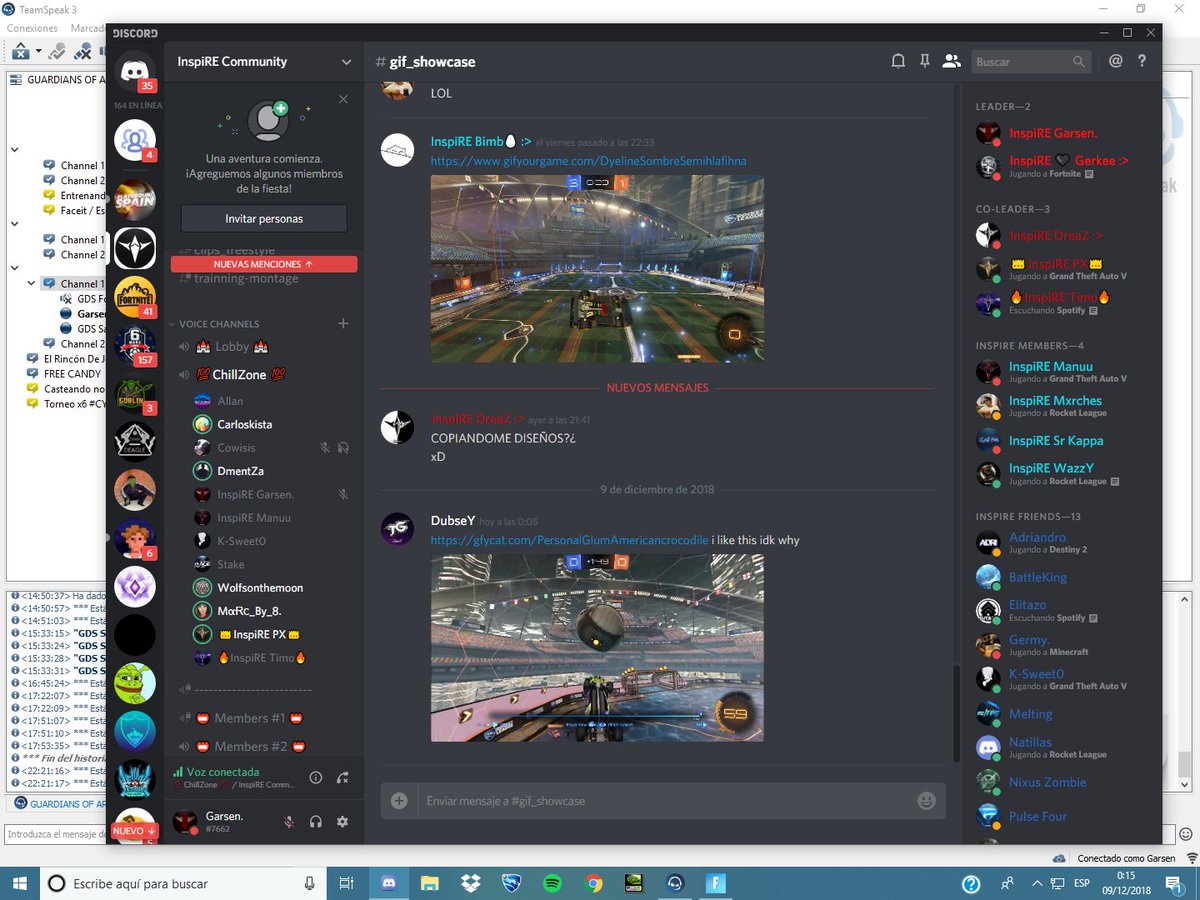
Task: Show pinned messages pin icon
Action: click(925, 62)
